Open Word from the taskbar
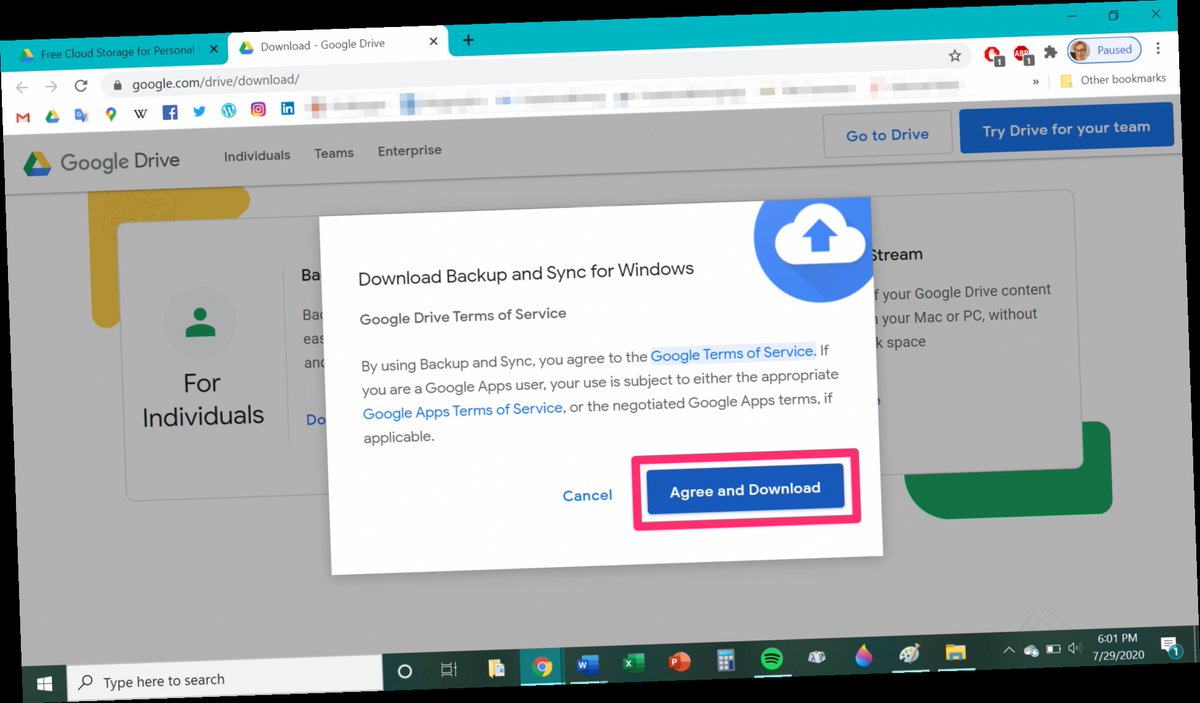 585,663
